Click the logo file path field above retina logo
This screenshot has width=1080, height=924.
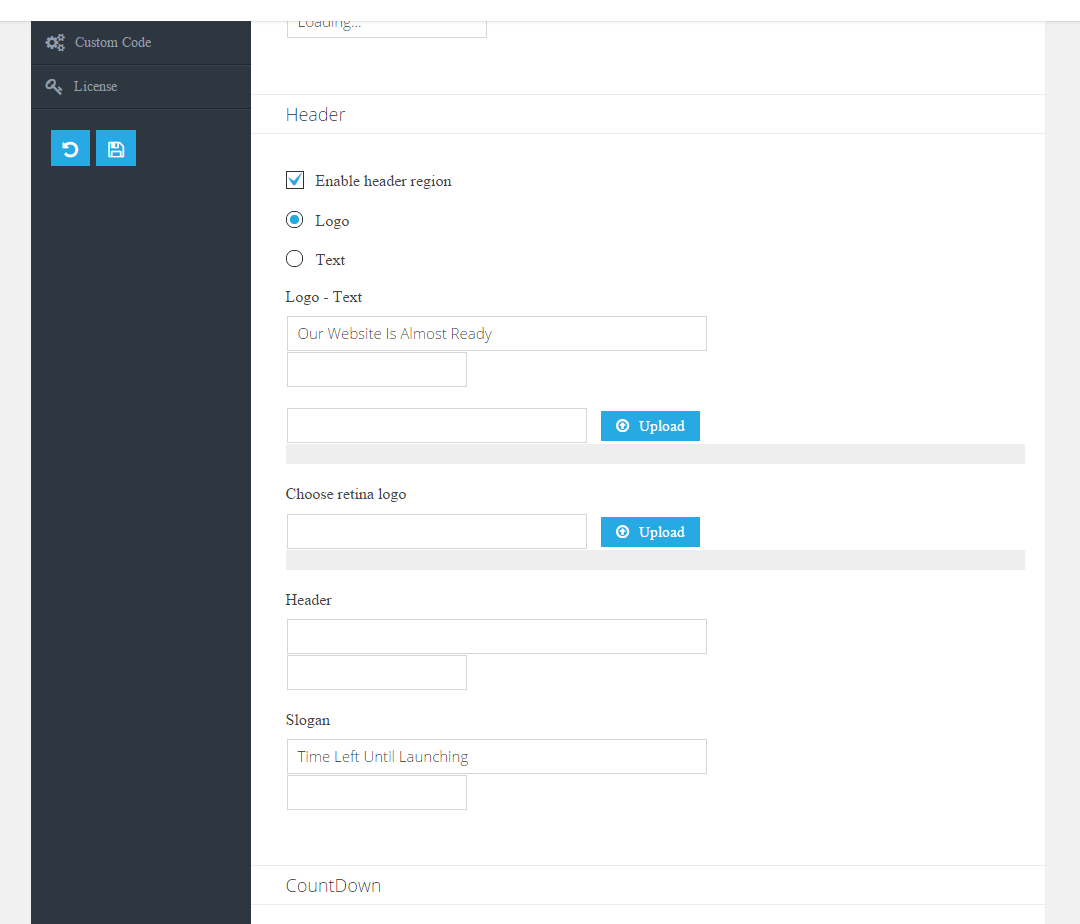coord(436,426)
